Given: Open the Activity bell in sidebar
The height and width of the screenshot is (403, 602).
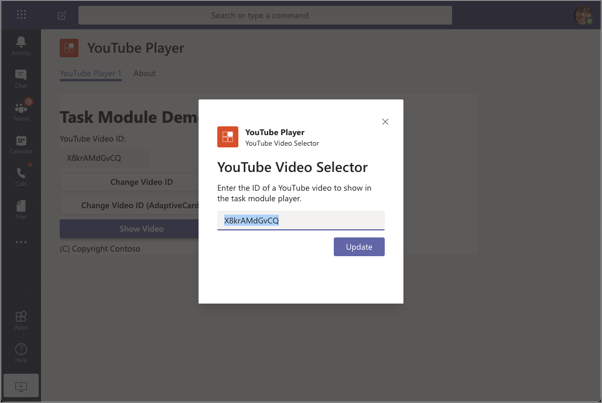Looking at the screenshot, I should point(21,45).
